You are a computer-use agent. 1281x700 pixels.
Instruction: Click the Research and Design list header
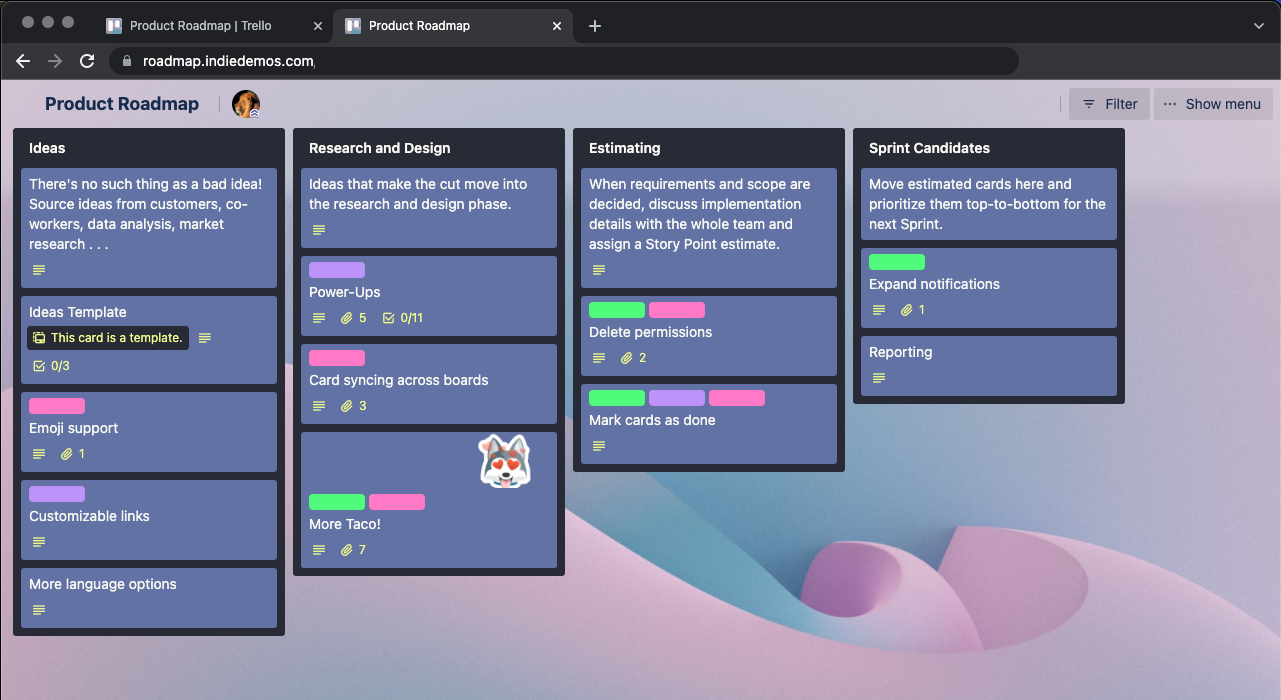380,148
